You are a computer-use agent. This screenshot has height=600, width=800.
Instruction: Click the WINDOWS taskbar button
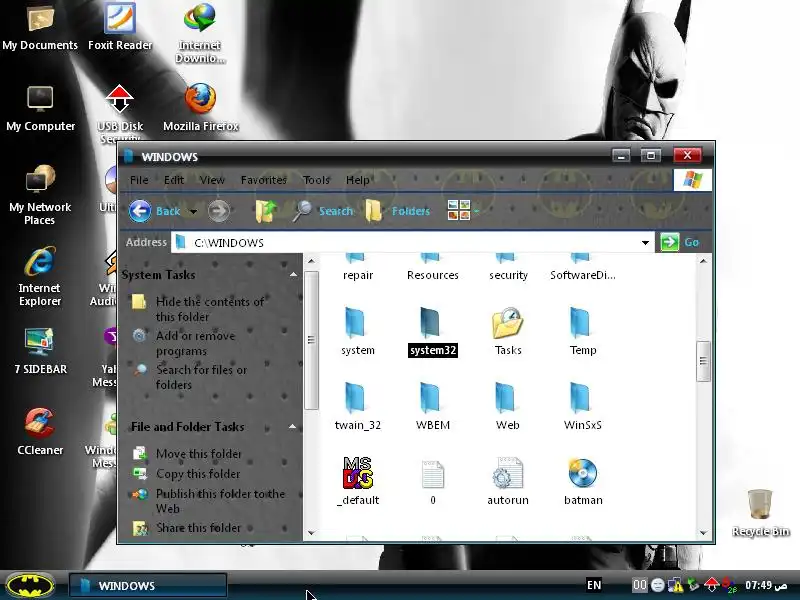click(x=148, y=585)
